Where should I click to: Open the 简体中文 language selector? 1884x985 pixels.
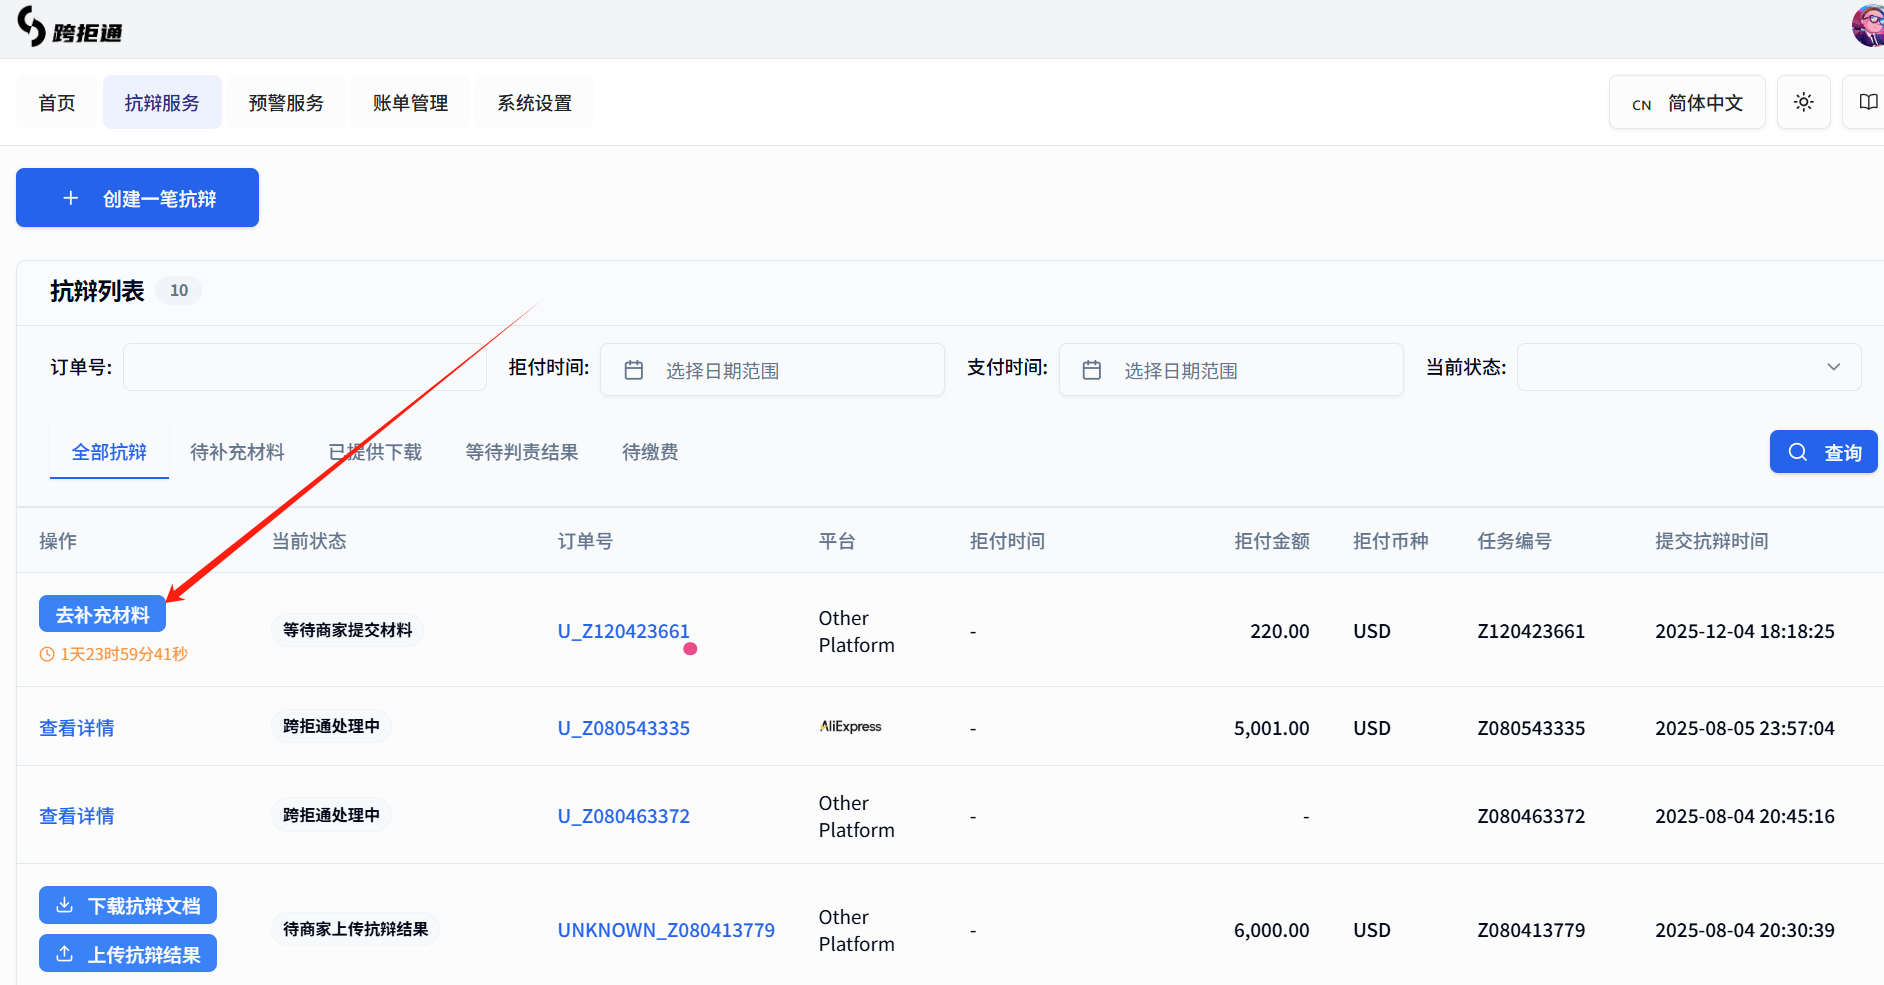click(x=1686, y=103)
